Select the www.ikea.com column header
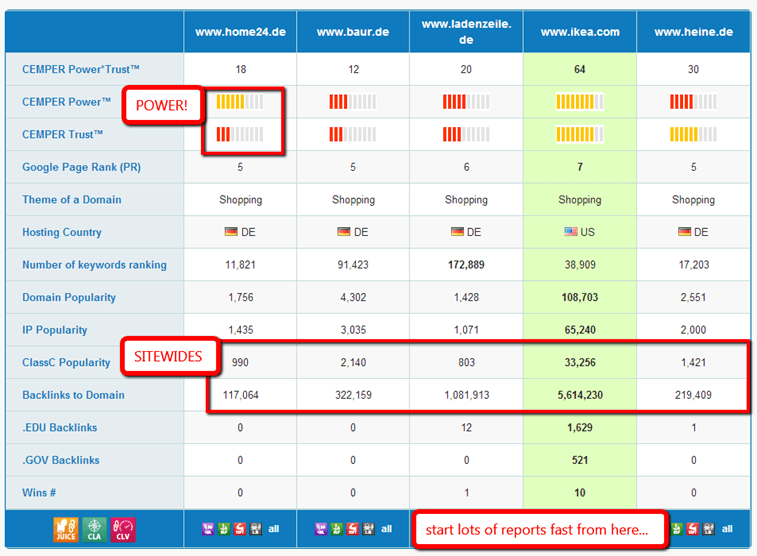The height and width of the screenshot is (556, 757). [580, 32]
